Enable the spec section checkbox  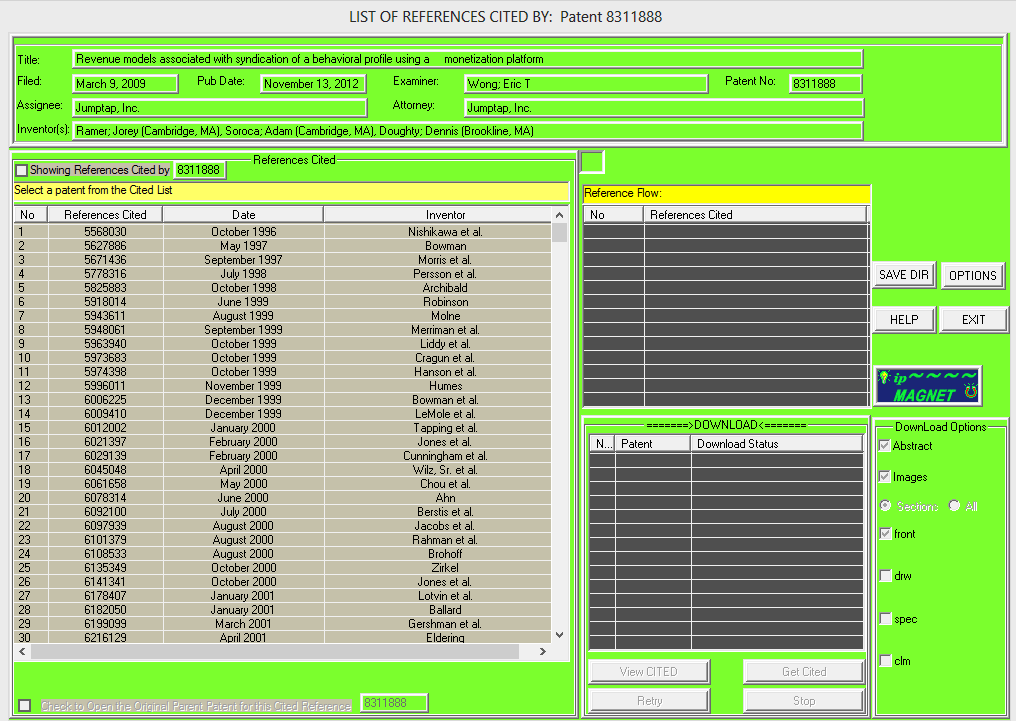885,619
